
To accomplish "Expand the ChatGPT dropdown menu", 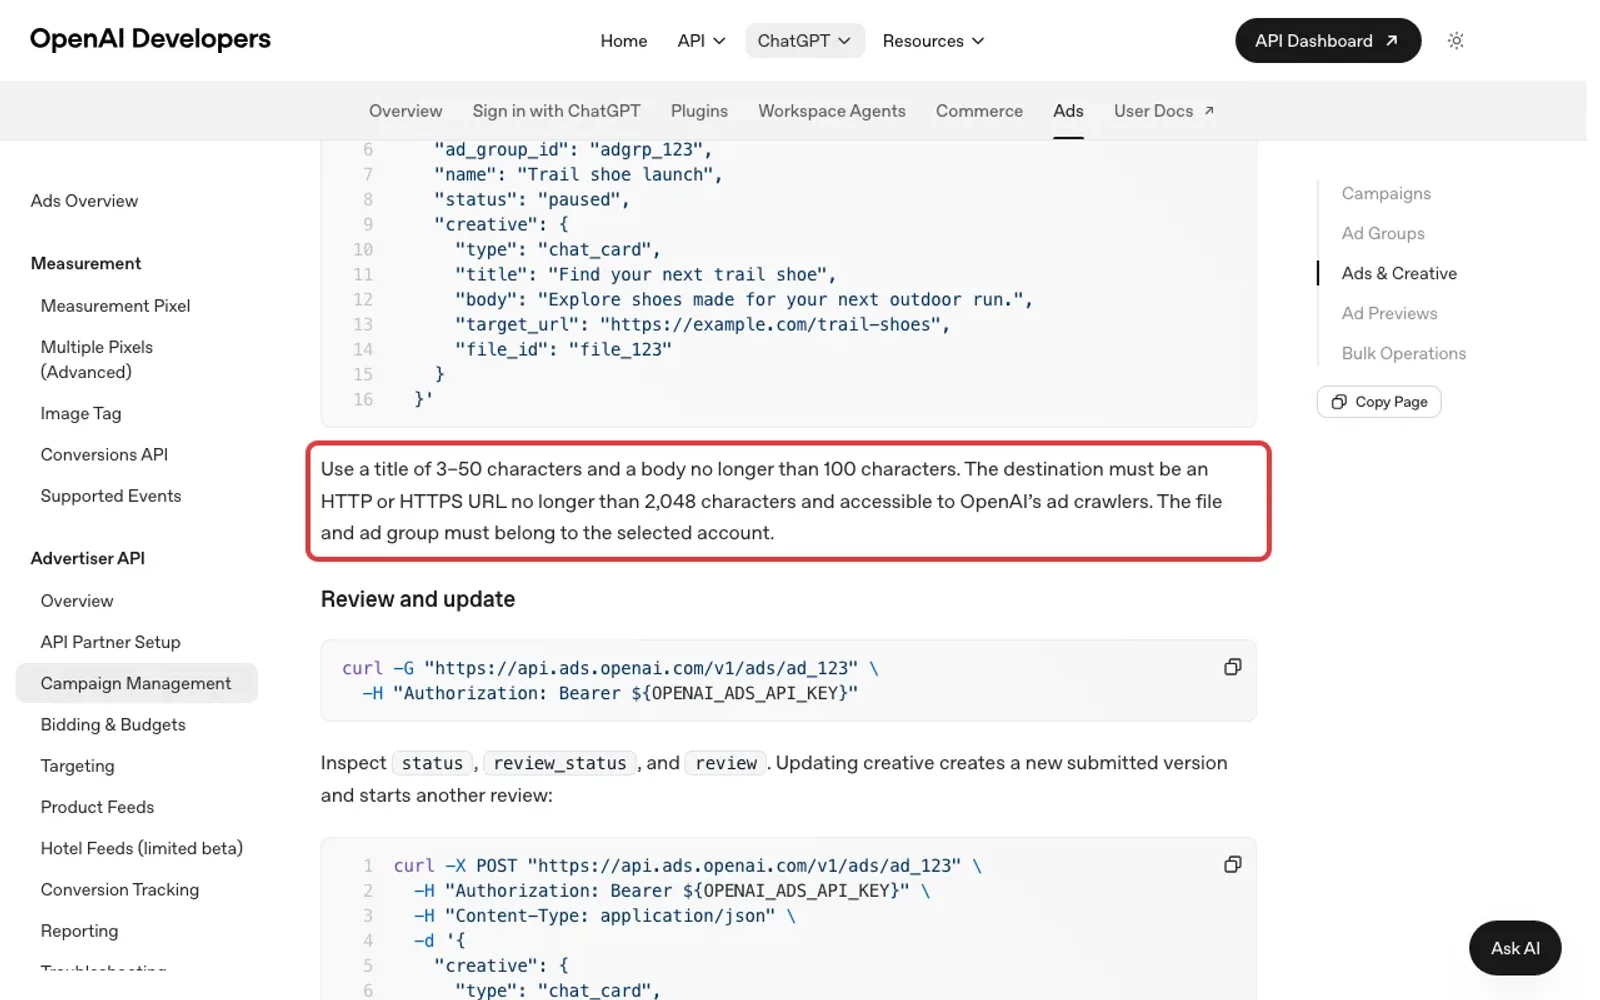I will click(x=804, y=41).
